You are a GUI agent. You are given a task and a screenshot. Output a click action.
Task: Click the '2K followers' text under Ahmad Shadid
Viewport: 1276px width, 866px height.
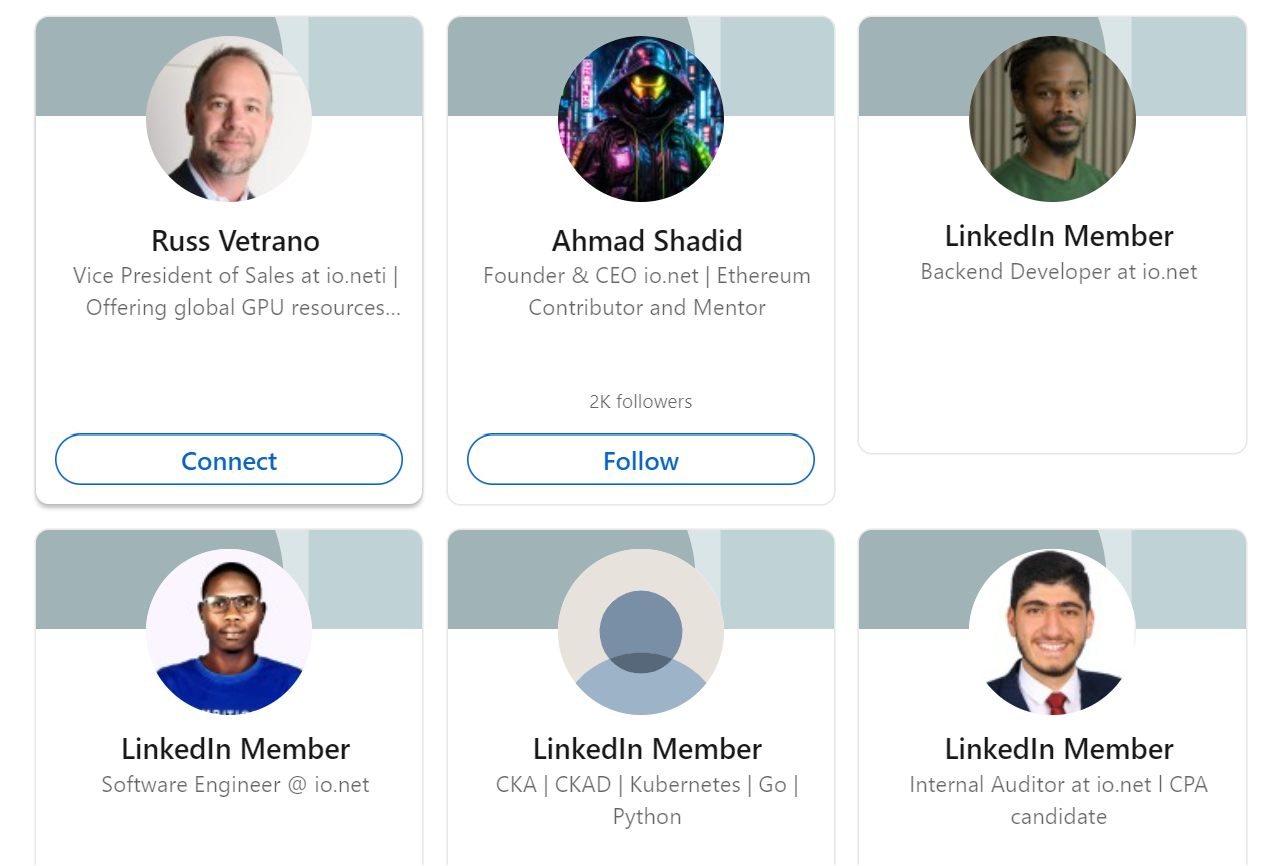640,401
